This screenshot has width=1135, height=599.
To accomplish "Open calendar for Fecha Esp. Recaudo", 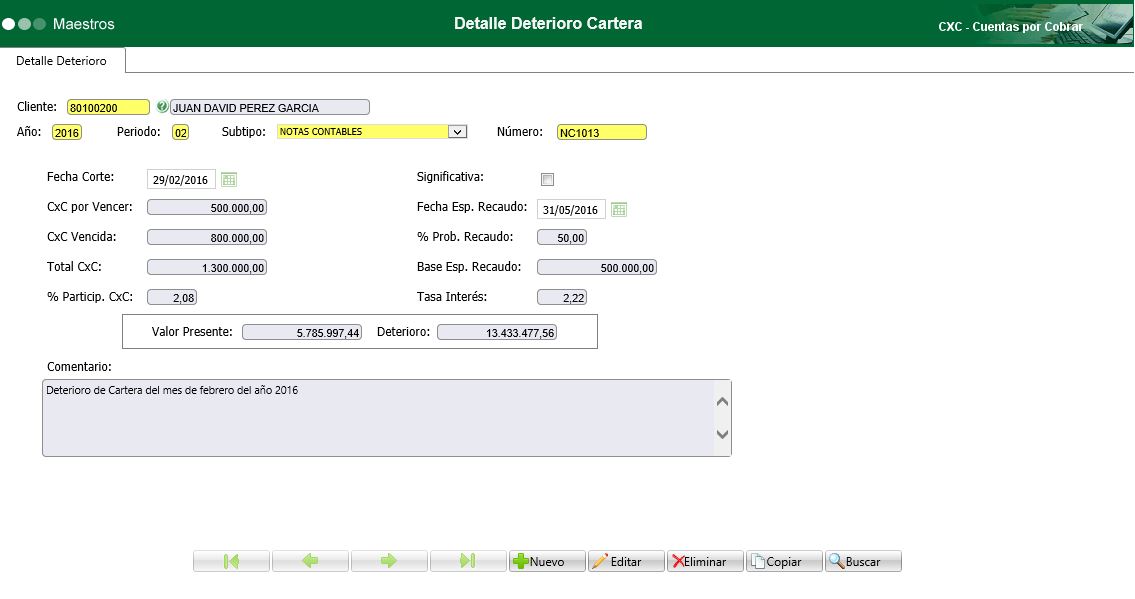I will coord(619,210).
